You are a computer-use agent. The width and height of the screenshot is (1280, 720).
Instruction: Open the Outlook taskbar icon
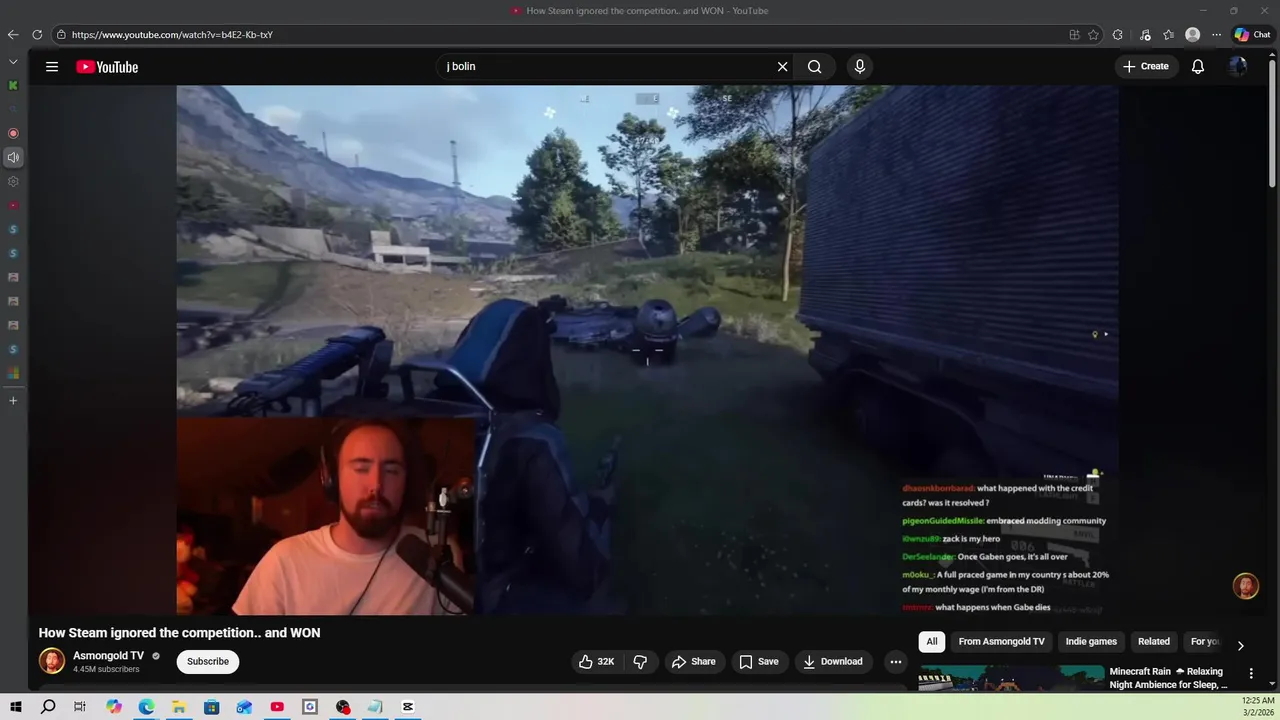244,707
